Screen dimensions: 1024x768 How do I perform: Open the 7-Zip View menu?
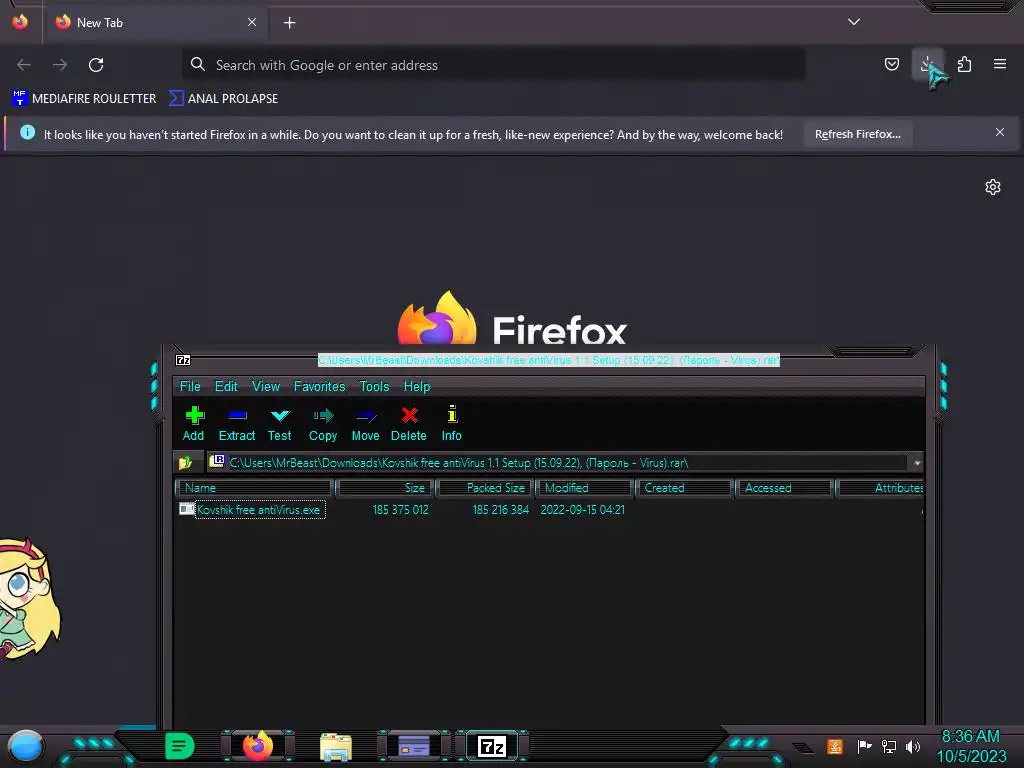tap(266, 387)
